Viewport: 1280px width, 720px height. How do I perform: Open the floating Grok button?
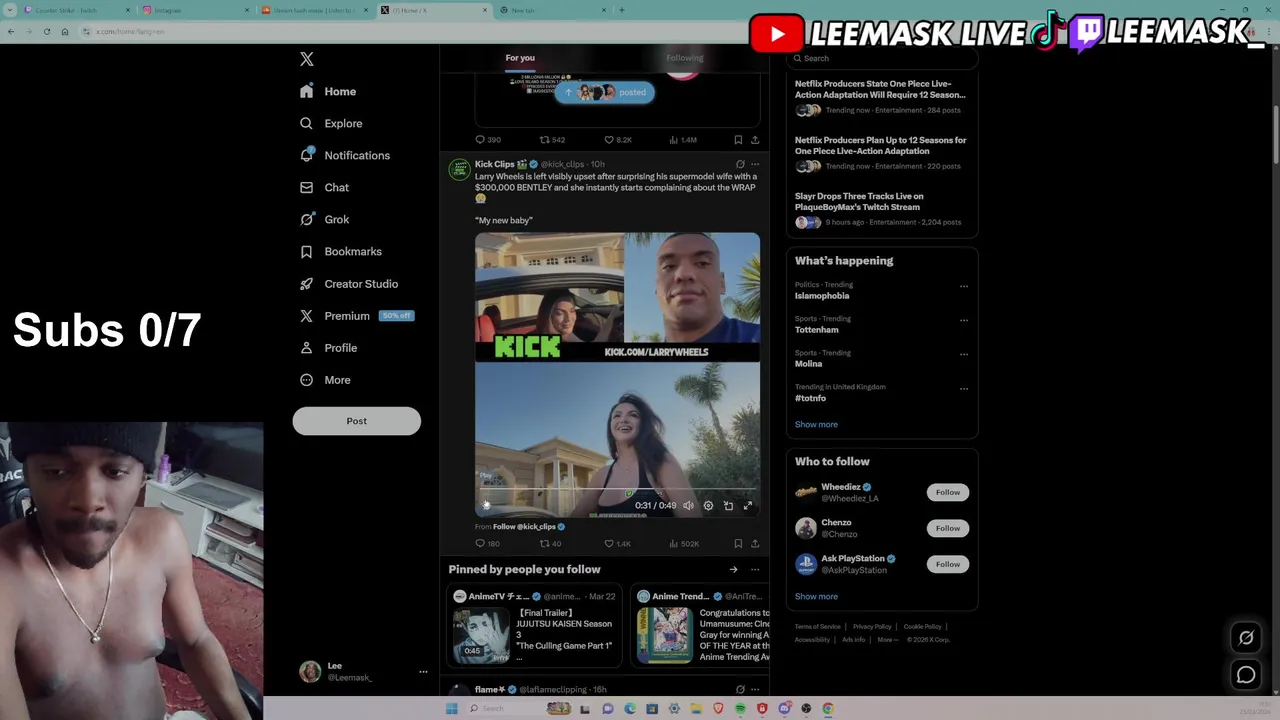coord(1246,638)
